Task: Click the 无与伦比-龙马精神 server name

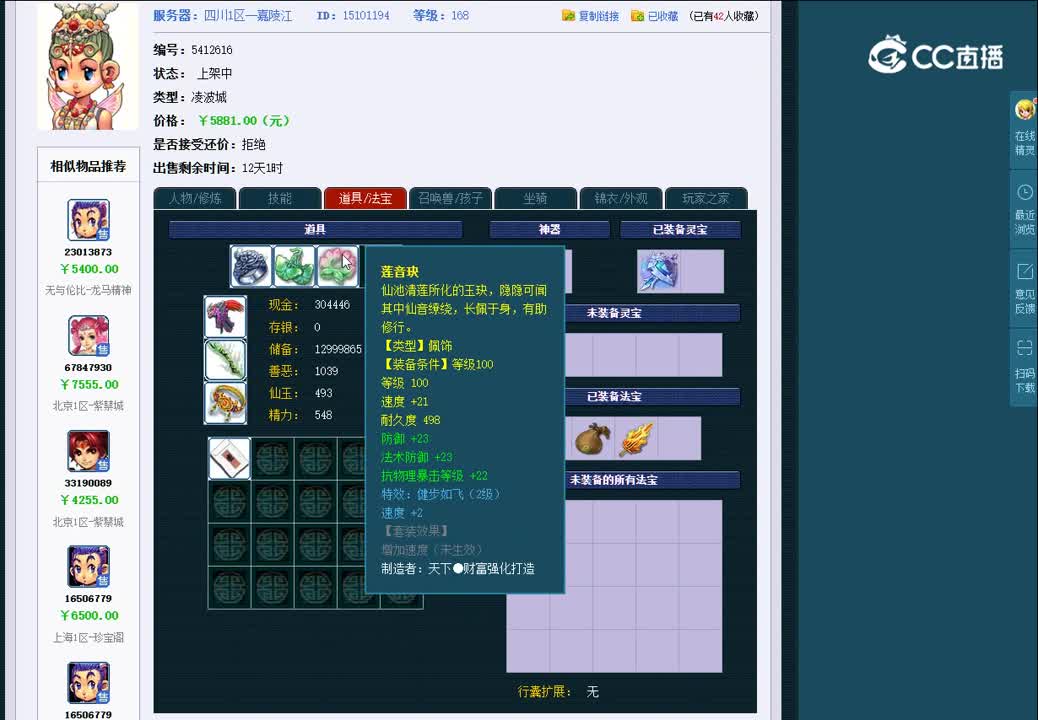Action: click(88, 290)
